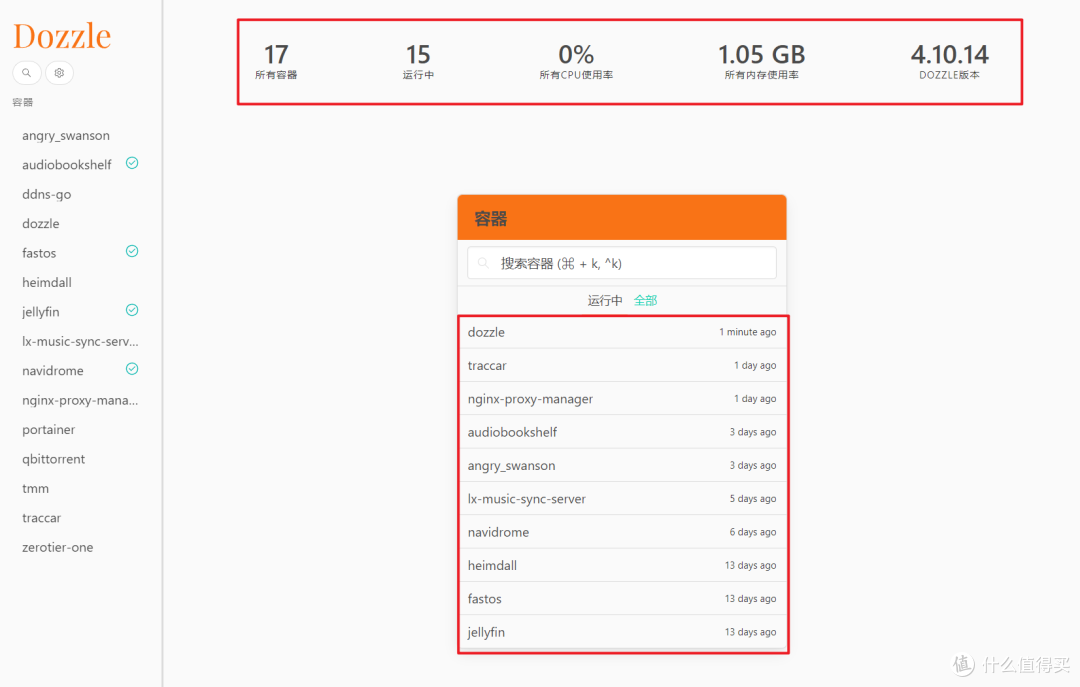Click the health check badge next to fastos
The width and height of the screenshot is (1080, 687).
[x=131, y=252]
